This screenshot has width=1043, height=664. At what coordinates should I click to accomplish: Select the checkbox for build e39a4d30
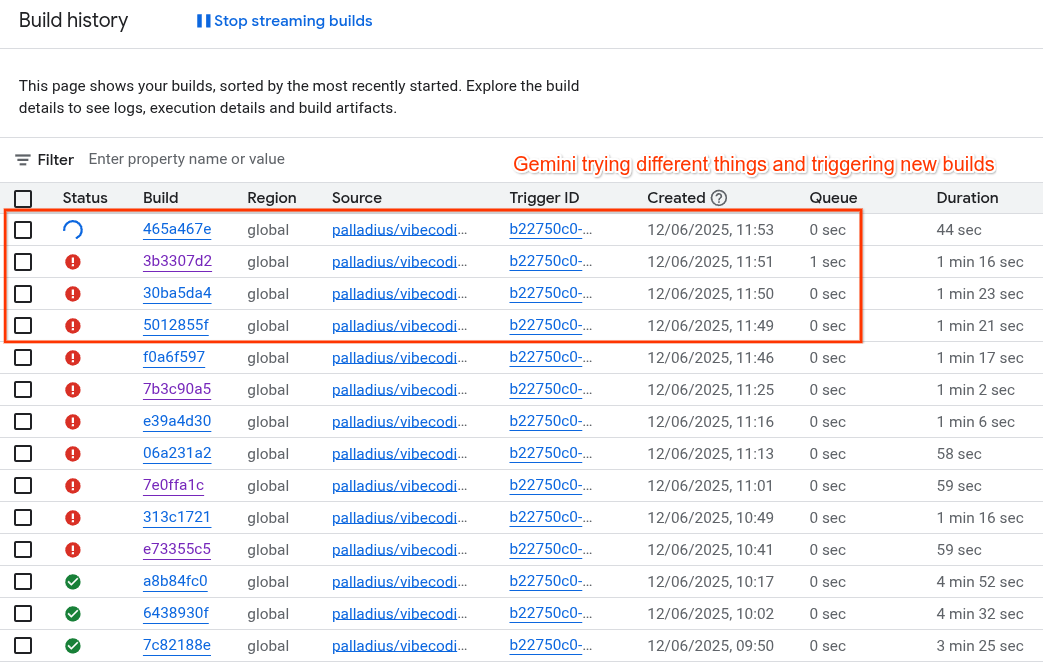23,422
